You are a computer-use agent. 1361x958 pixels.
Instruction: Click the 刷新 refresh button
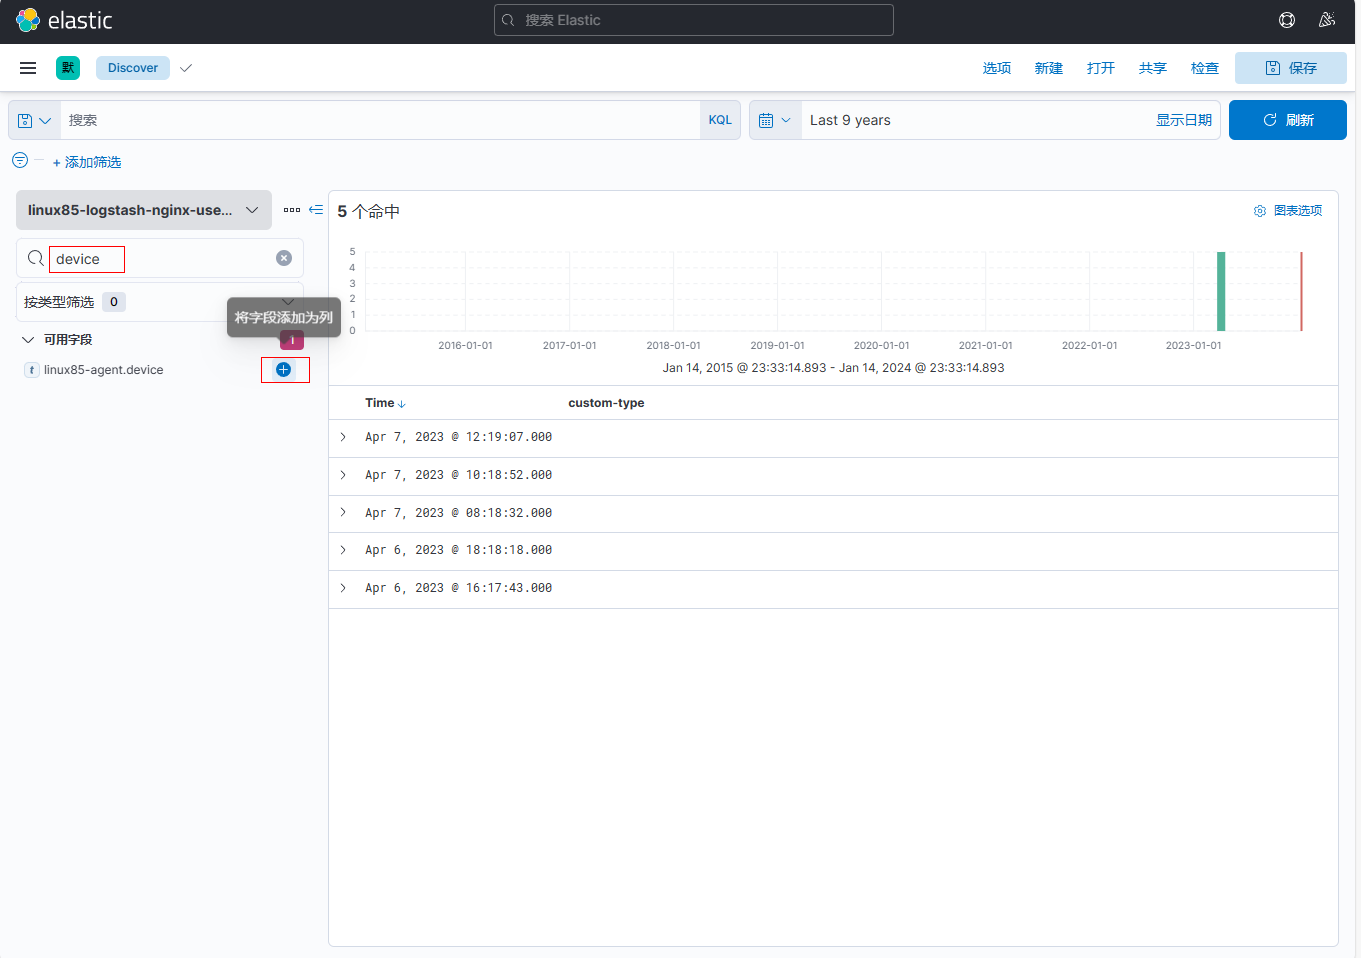point(1287,120)
